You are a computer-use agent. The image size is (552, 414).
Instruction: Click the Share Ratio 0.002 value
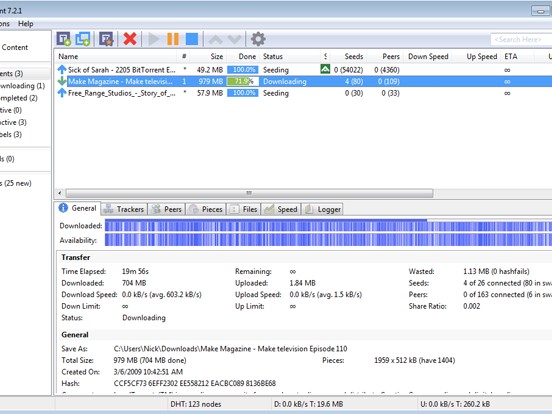coord(472,306)
